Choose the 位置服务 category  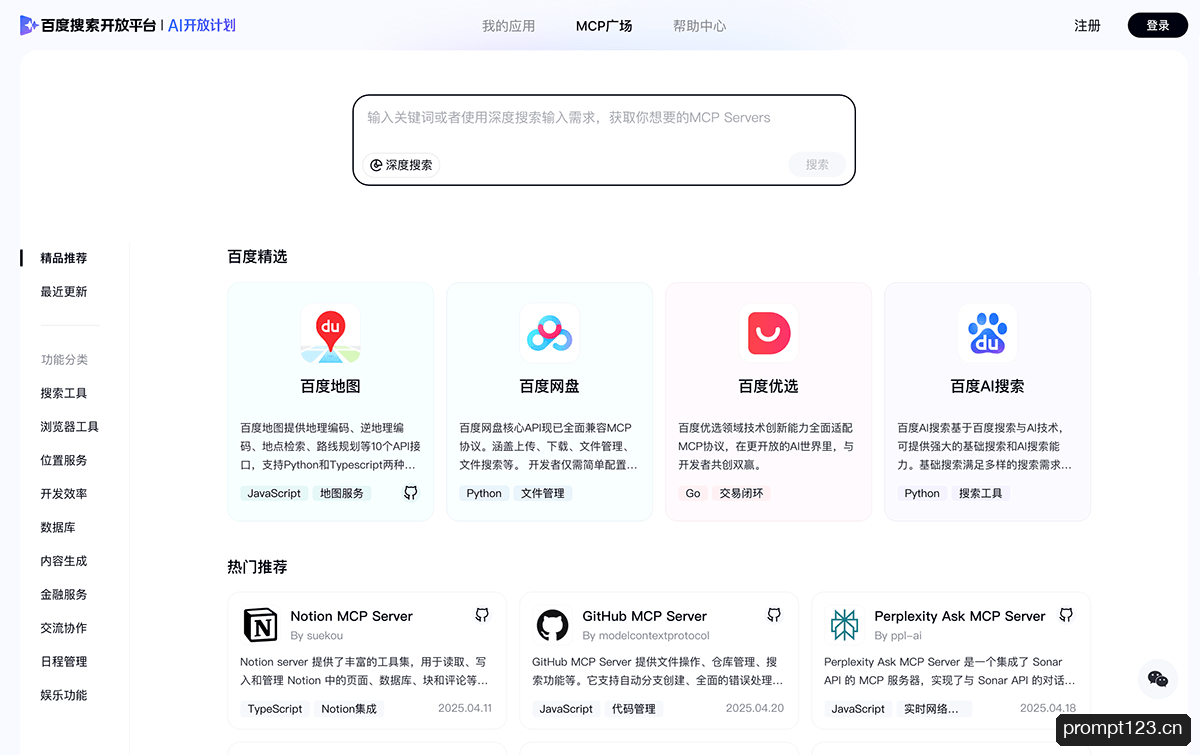64,460
